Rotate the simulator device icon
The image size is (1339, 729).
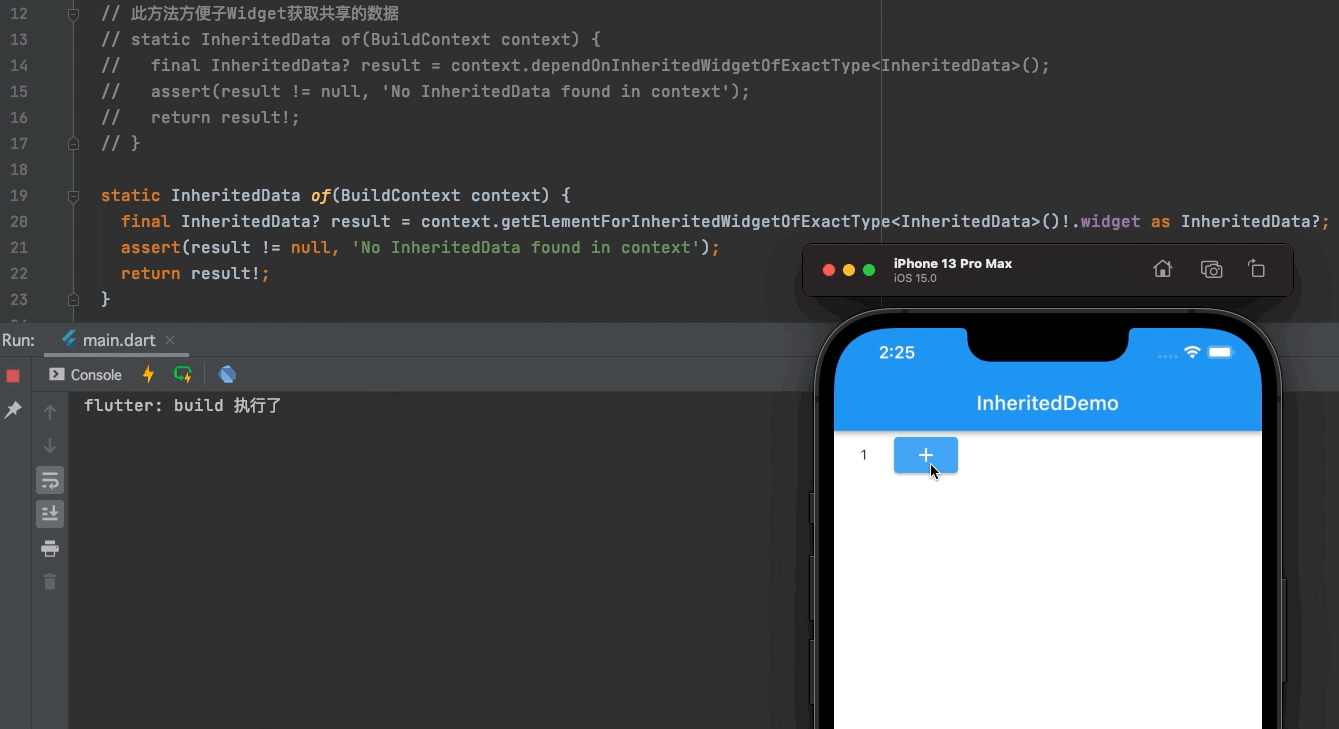[1257, 269]
